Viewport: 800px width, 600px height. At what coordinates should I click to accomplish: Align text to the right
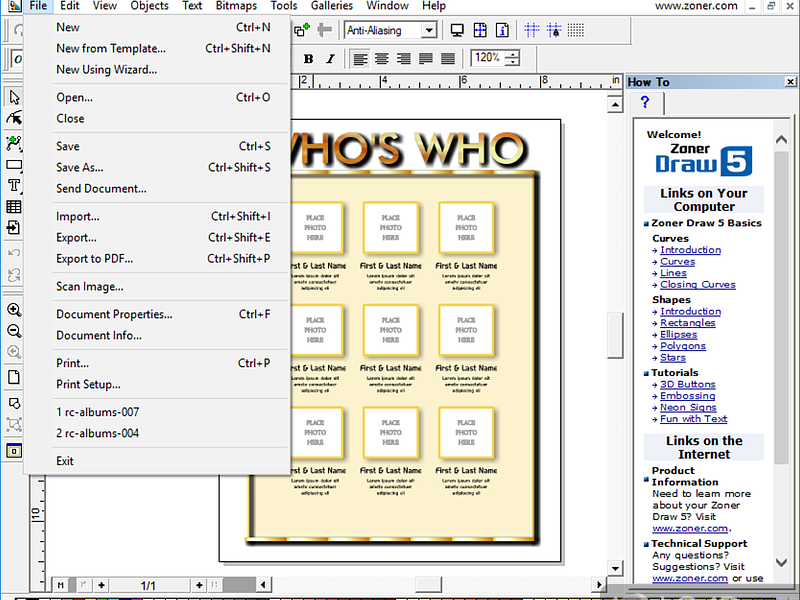click(x=404, y=59)
